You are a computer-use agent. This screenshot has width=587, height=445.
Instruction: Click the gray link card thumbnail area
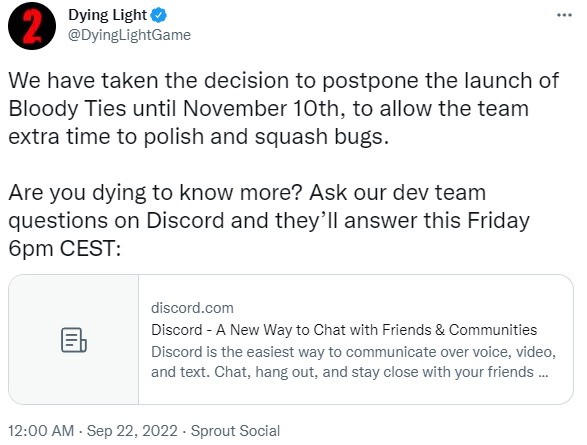point(74,339)
